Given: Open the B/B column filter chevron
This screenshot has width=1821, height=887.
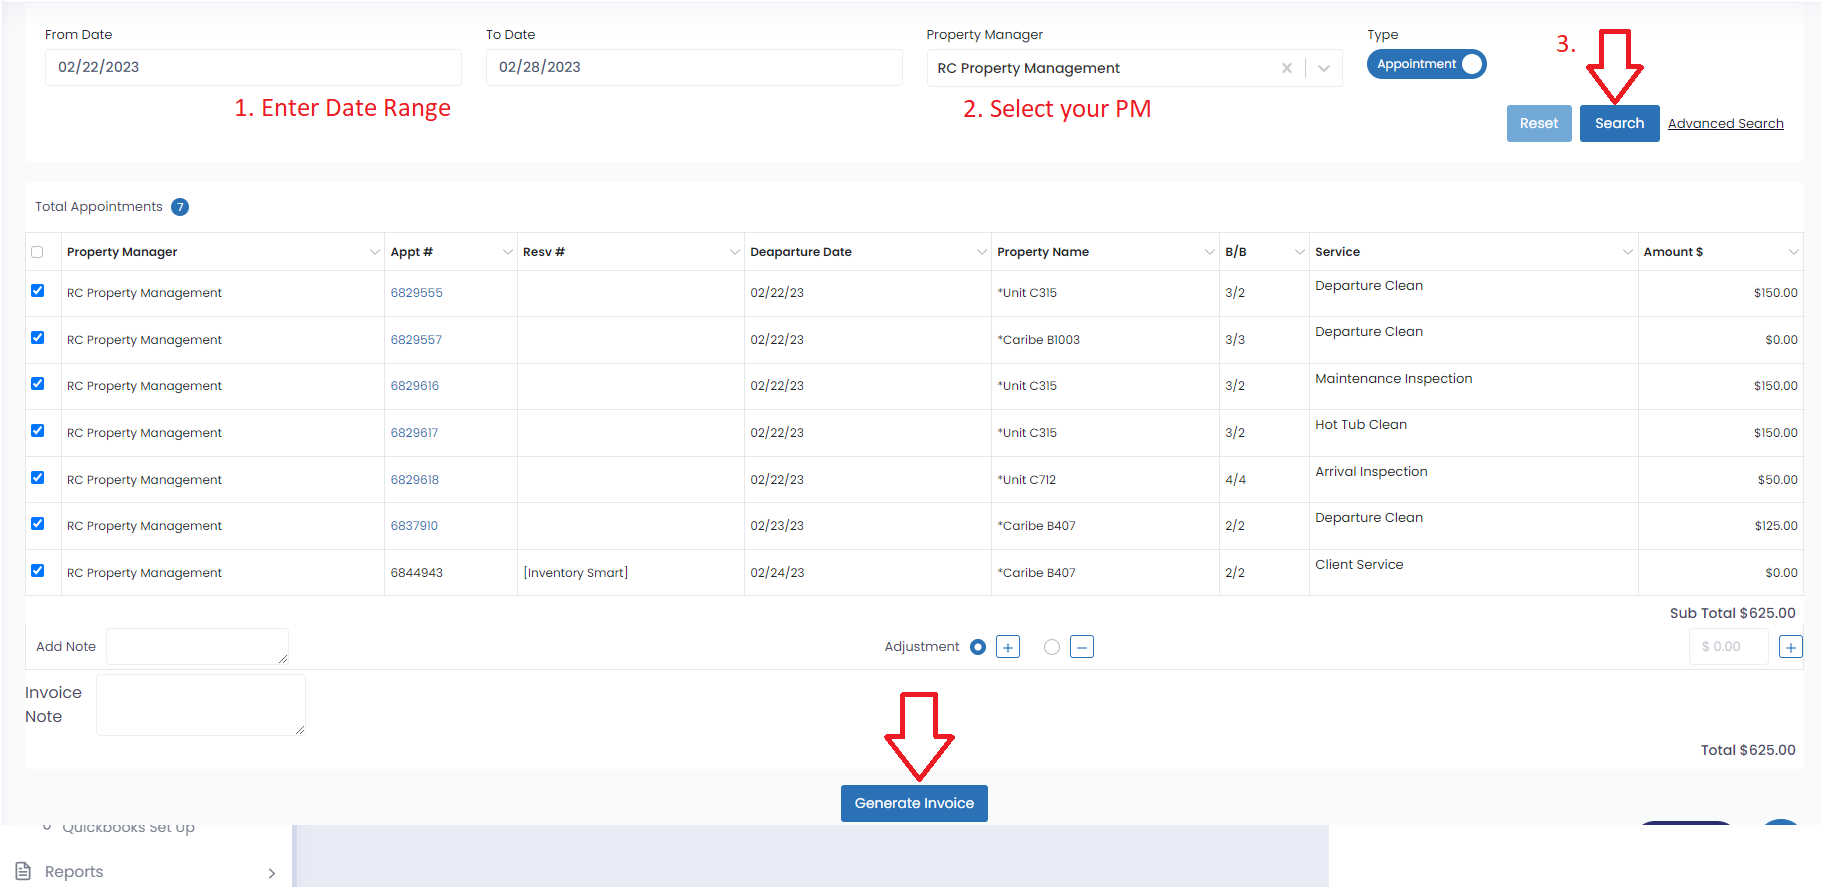Looking at the screenshot, I should [1299, 252].
